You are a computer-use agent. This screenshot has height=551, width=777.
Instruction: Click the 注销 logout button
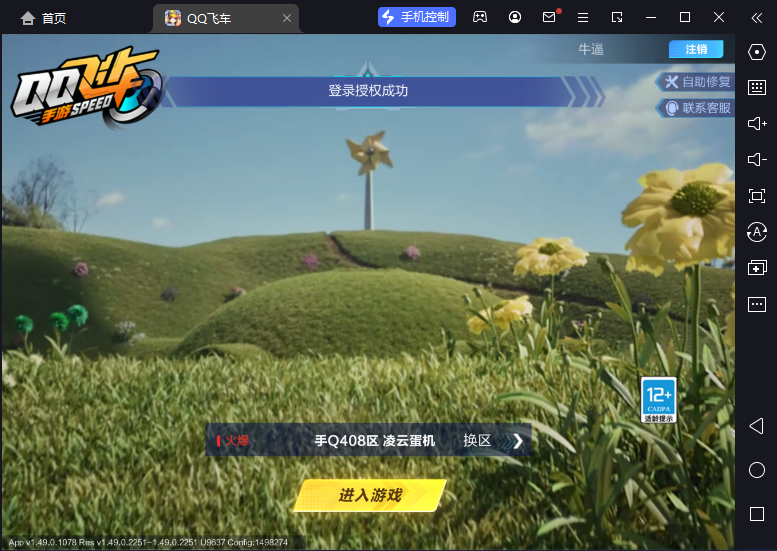pos(696,49)
